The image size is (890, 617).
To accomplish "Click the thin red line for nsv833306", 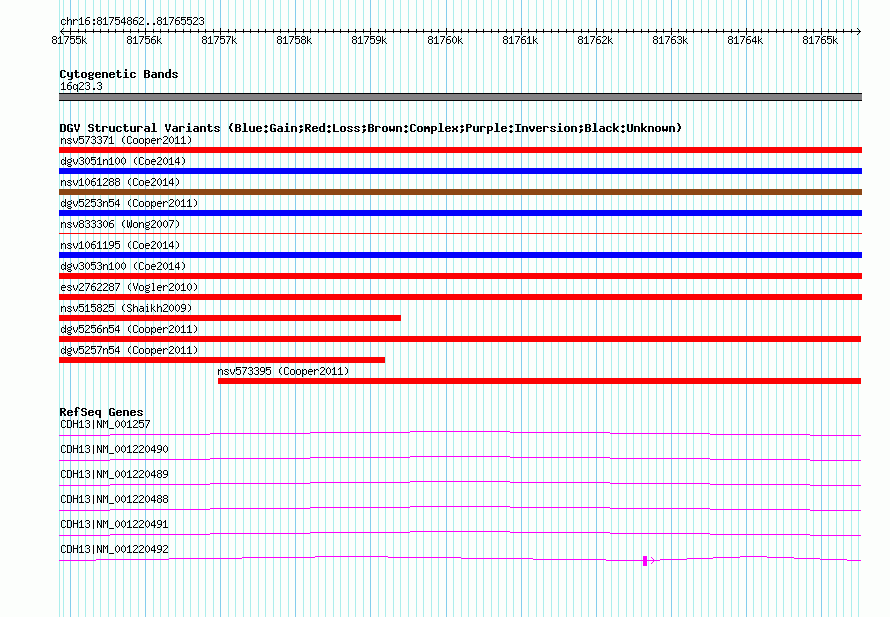I will (x=460, y=233).
